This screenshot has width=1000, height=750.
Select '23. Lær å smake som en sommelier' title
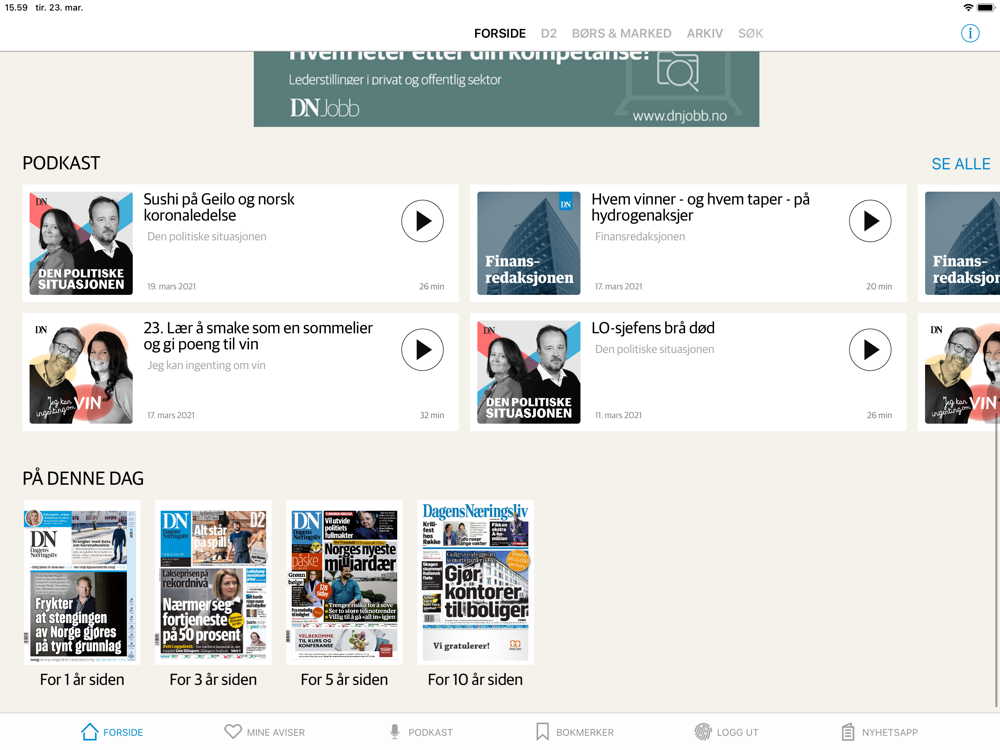[258, 336]
